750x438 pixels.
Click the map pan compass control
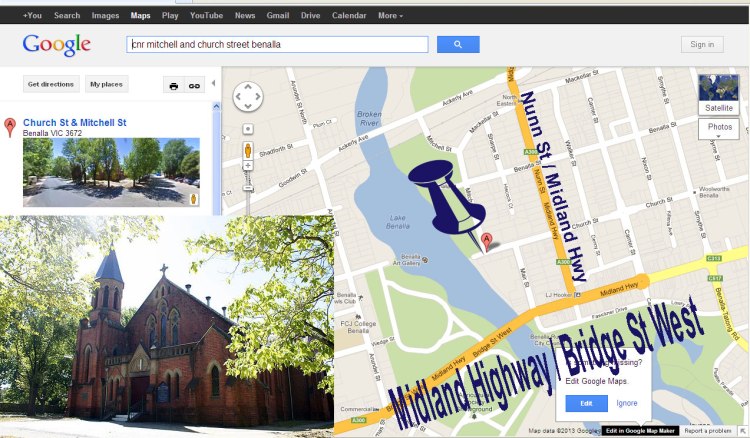pyautogui.click(x=248, y=97)
